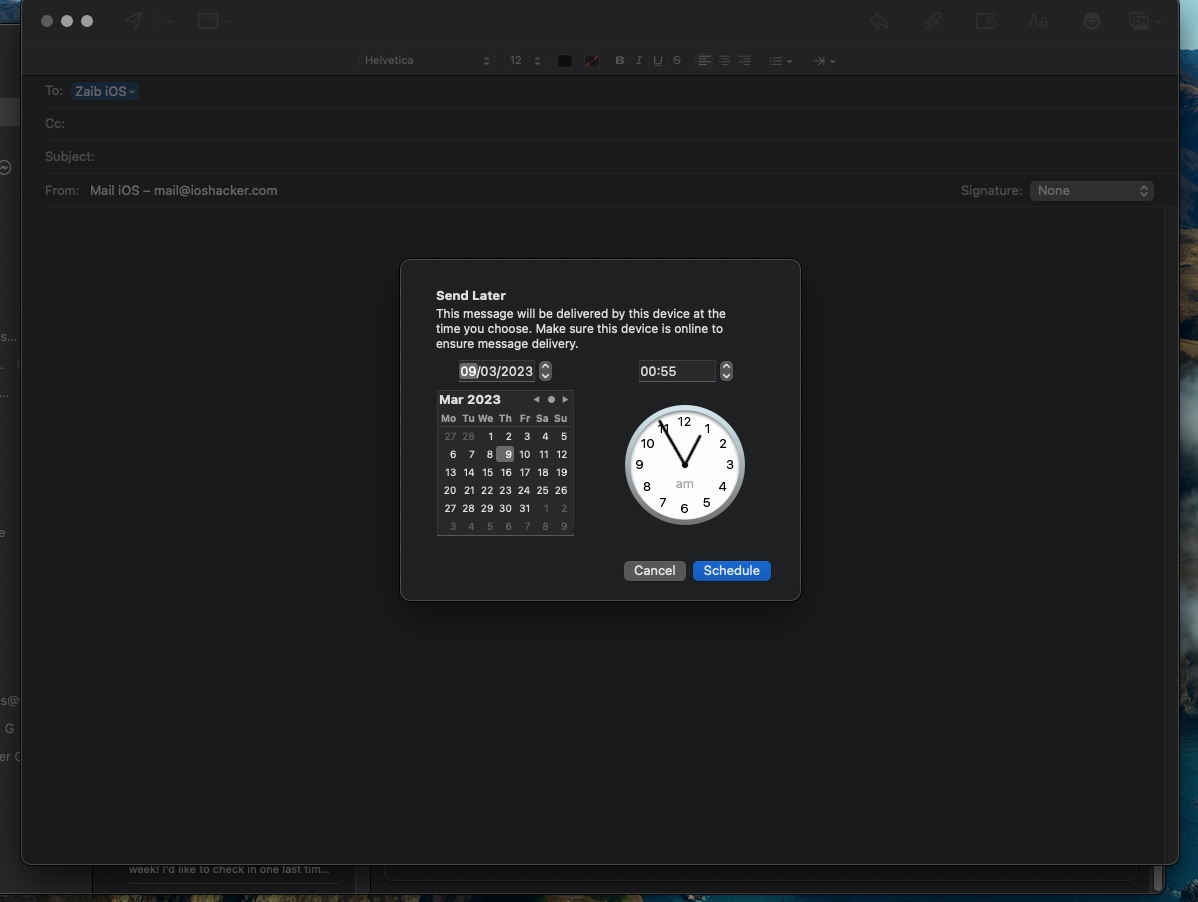The height and width of the screenshot is (902, 1198).
Task: Click the analog clock face
Action: 685,464
